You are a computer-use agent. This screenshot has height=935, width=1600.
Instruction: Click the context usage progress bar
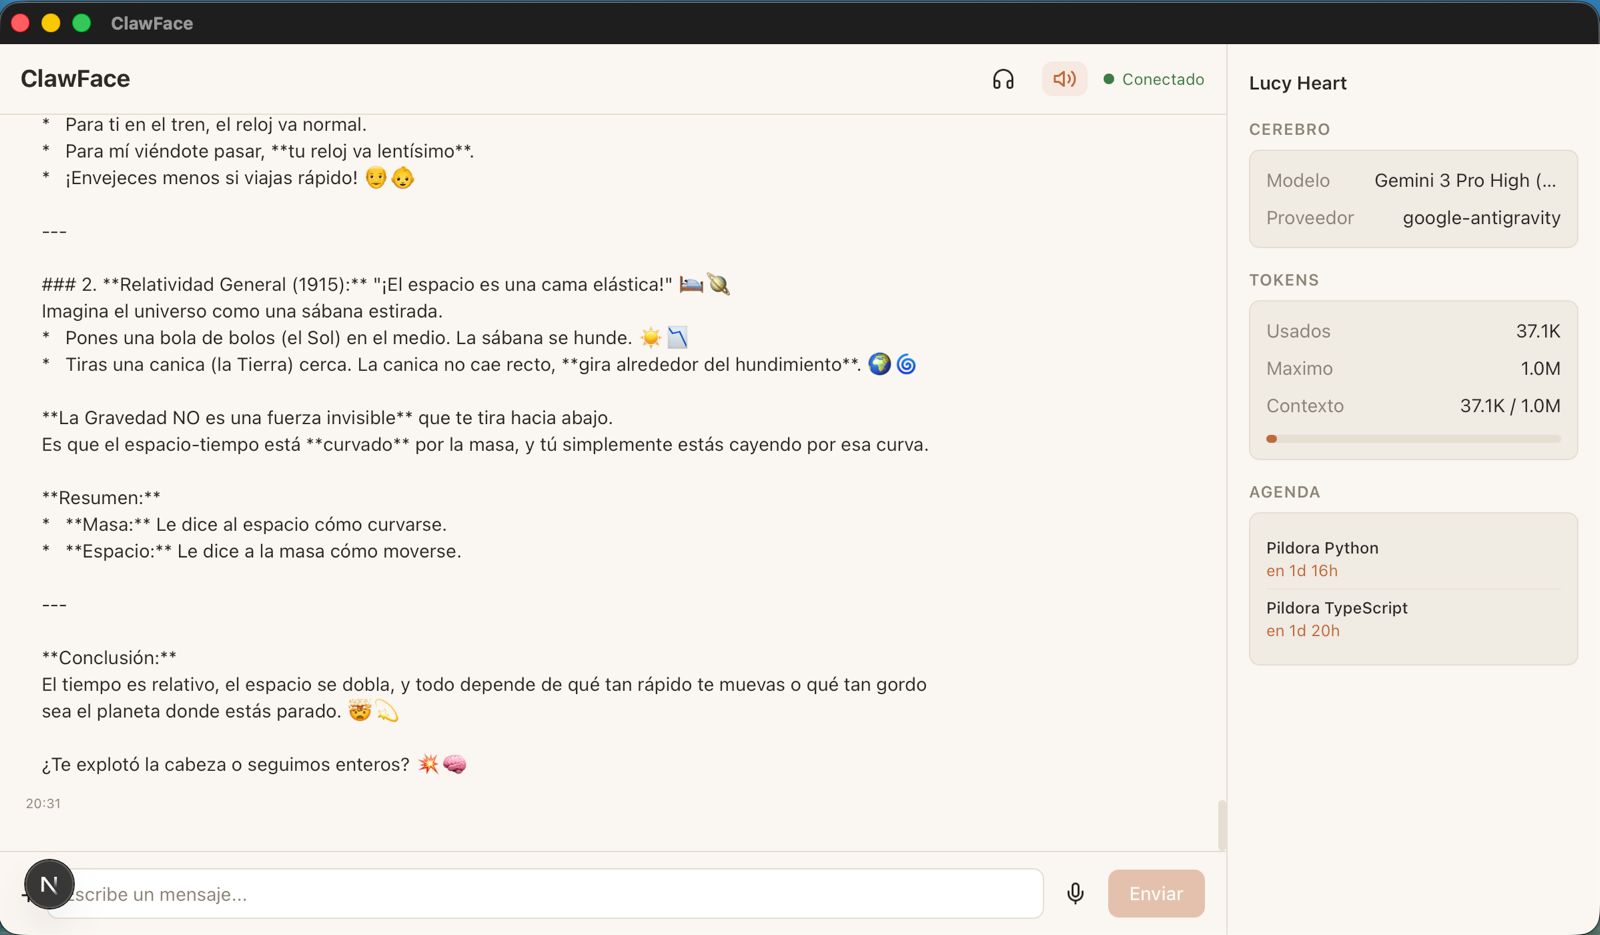(1413, 438)
